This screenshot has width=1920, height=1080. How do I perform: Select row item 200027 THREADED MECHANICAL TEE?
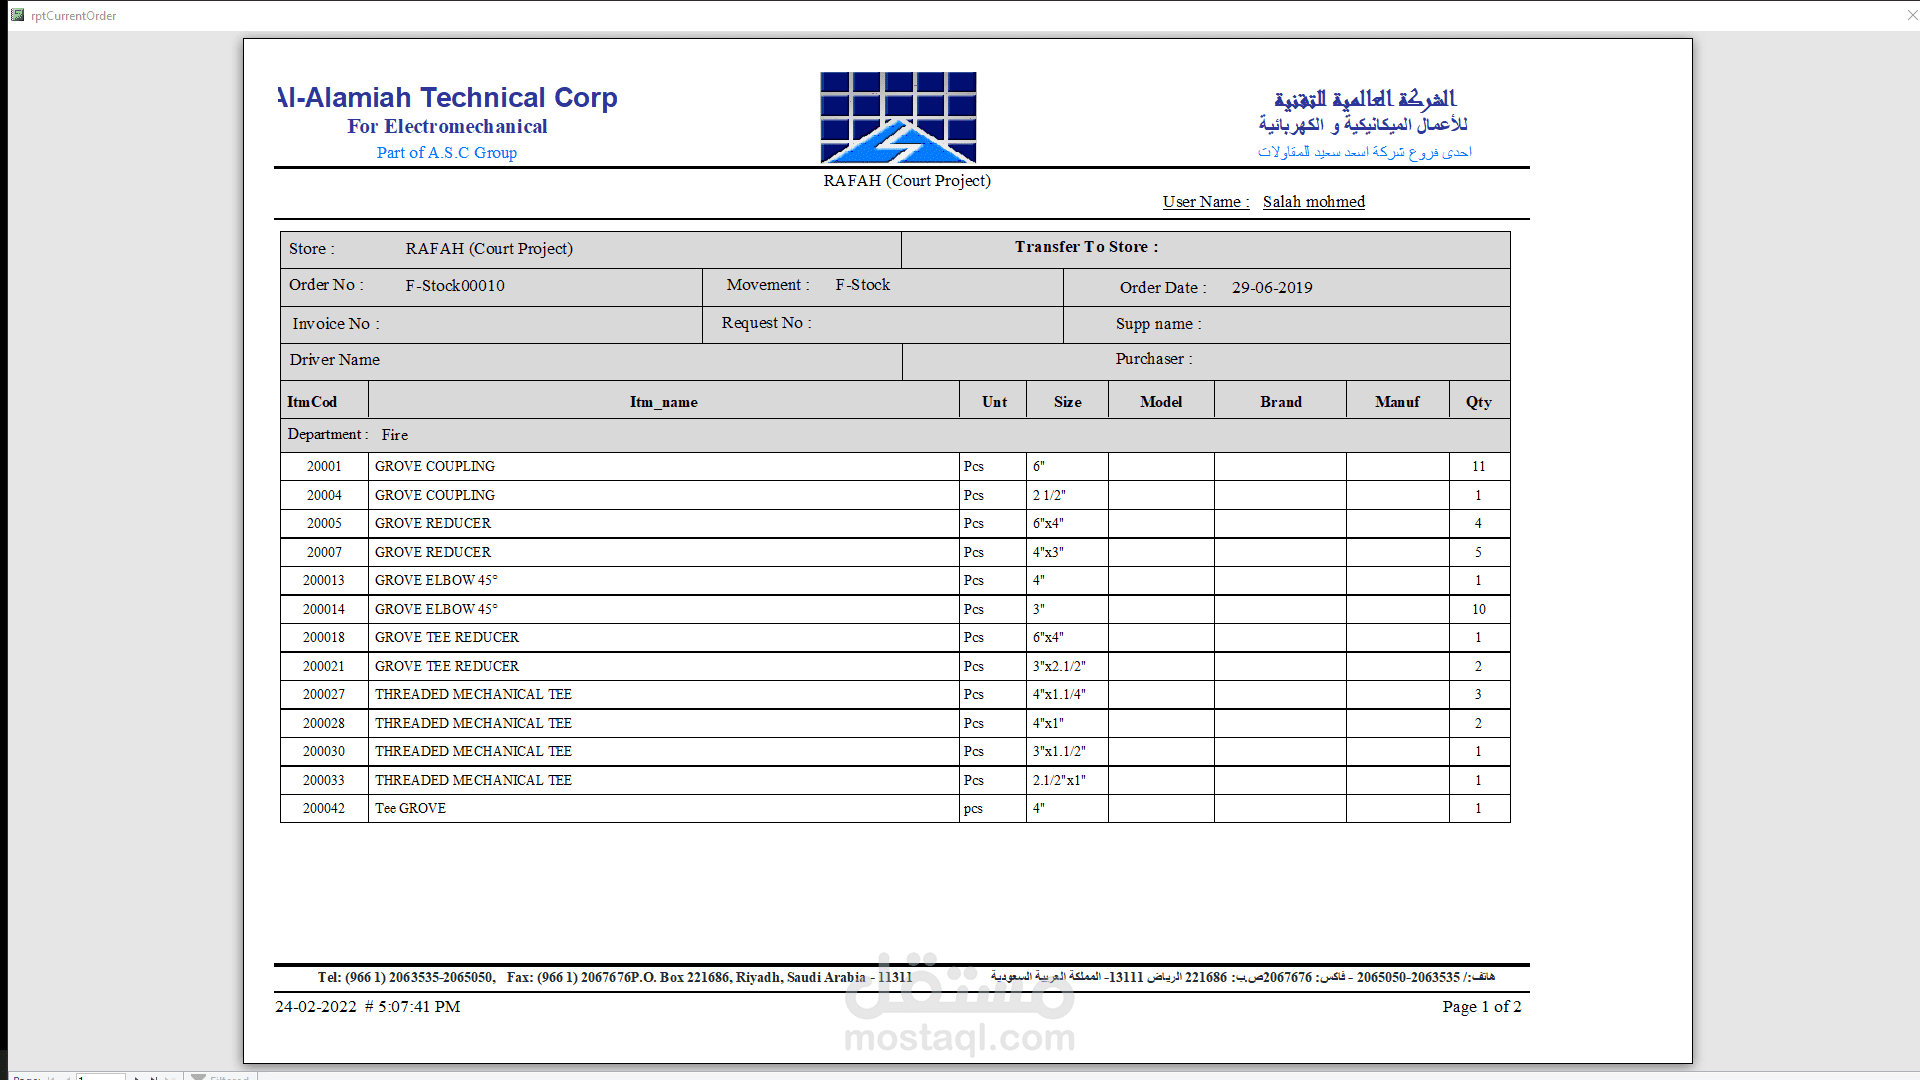coord(473,694)
